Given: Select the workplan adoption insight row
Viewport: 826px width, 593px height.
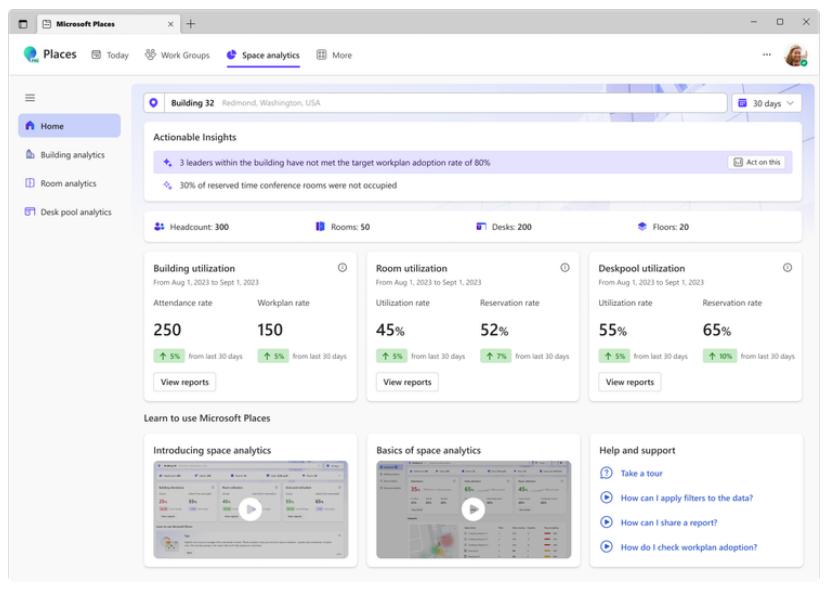Looking at the screenshot, I should click(x=473, y=163).
